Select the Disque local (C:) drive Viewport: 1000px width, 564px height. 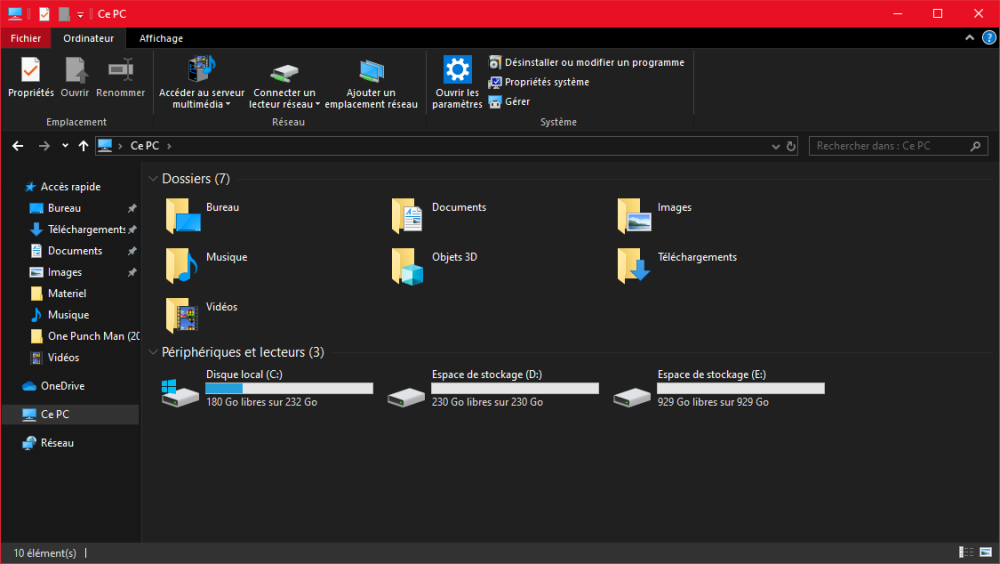pos(268,388)
